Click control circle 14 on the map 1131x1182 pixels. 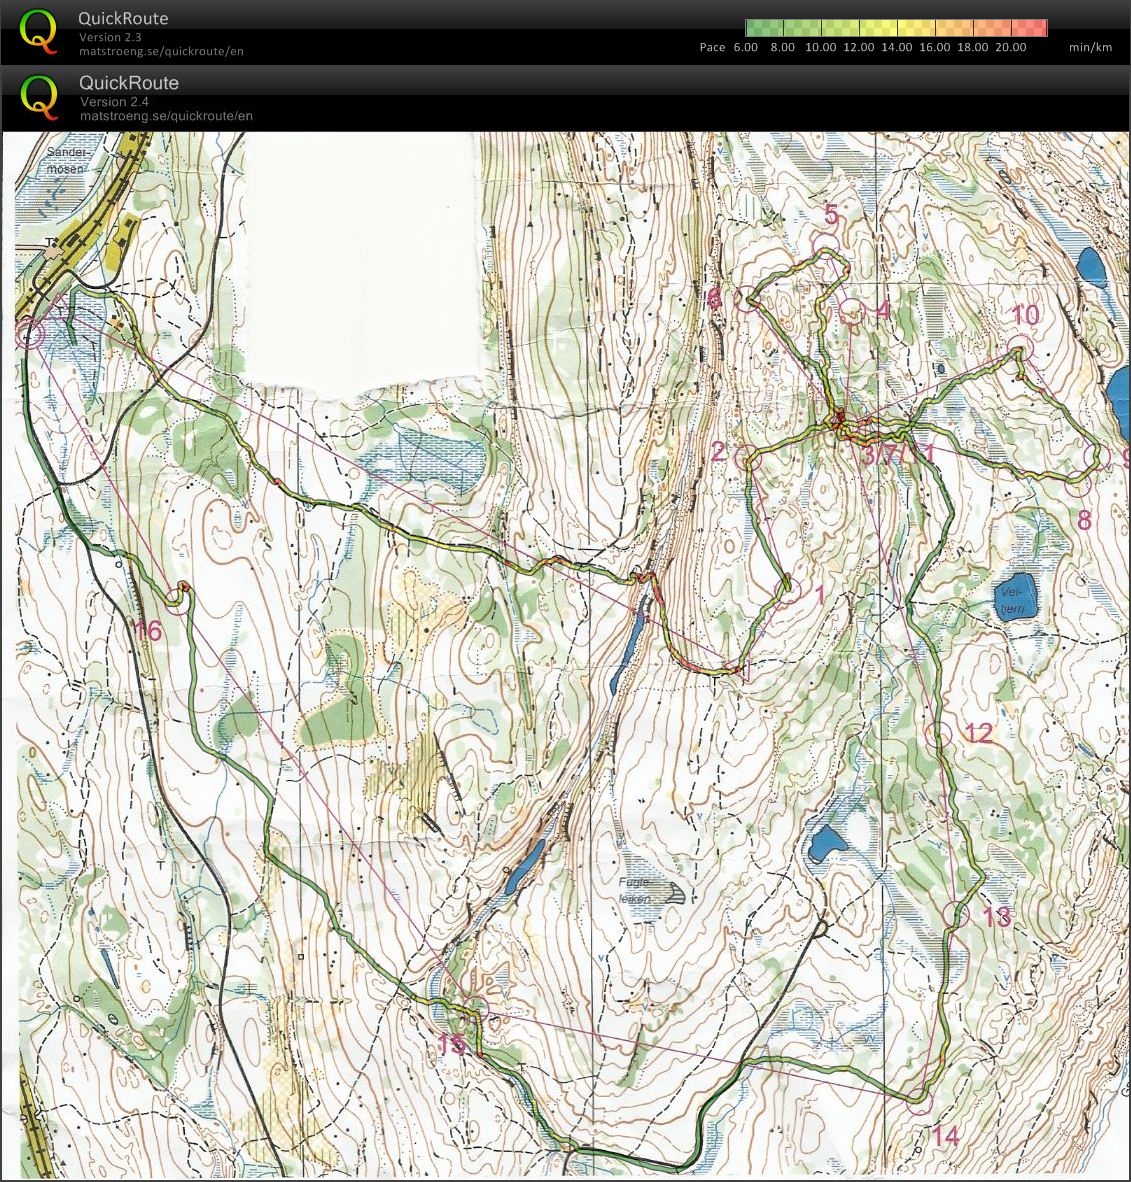coord(918,1101)
